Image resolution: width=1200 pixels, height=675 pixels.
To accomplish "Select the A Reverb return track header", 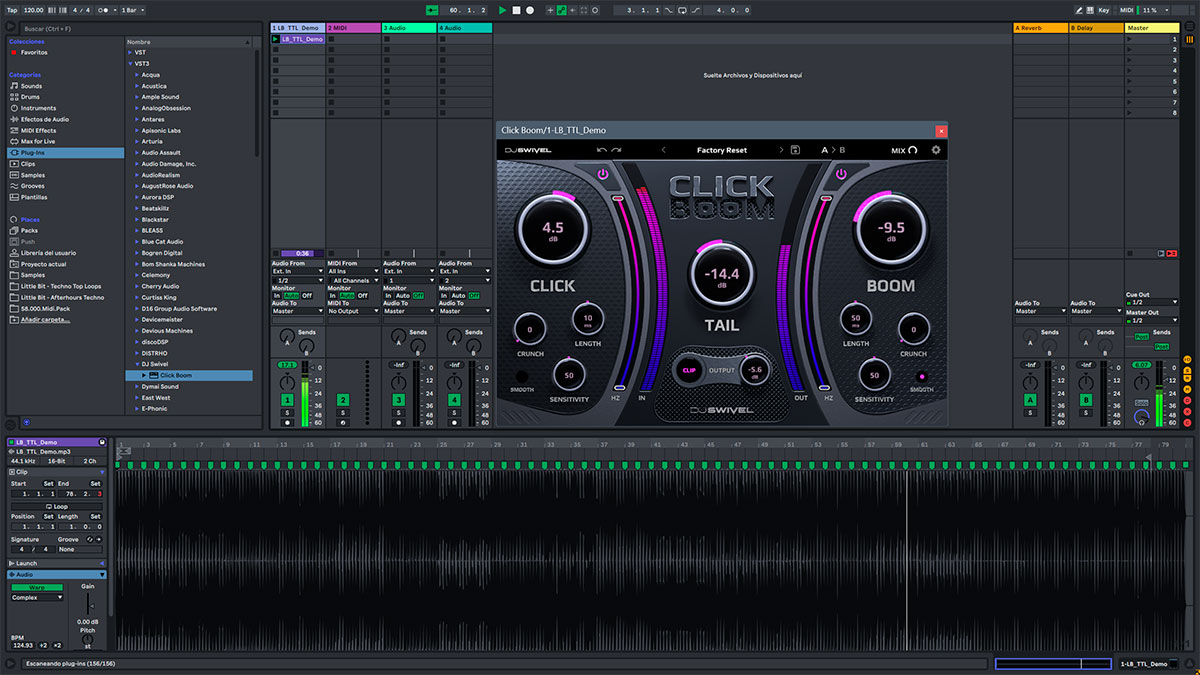I will pyautogui.click(x=1040, y=28).
